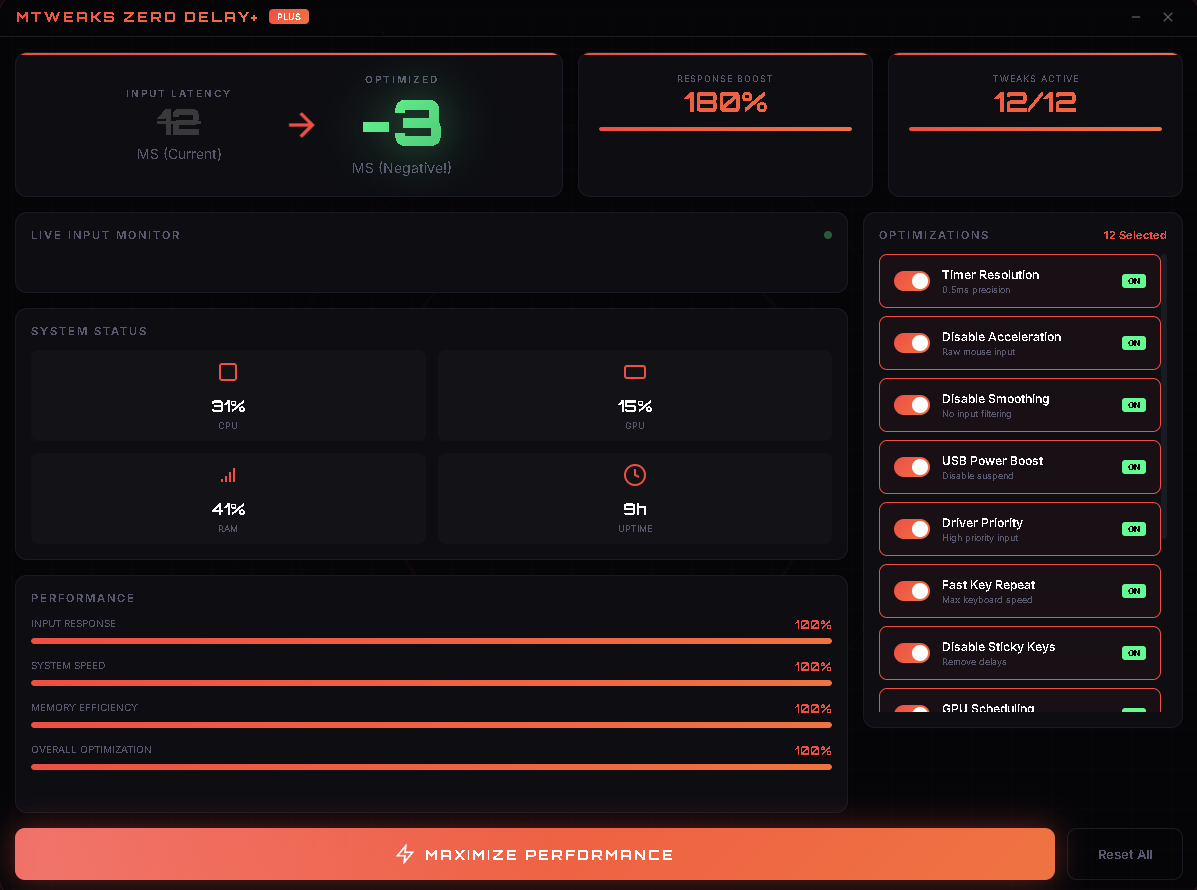Click the "9h" uptime value

coord(634,509)
